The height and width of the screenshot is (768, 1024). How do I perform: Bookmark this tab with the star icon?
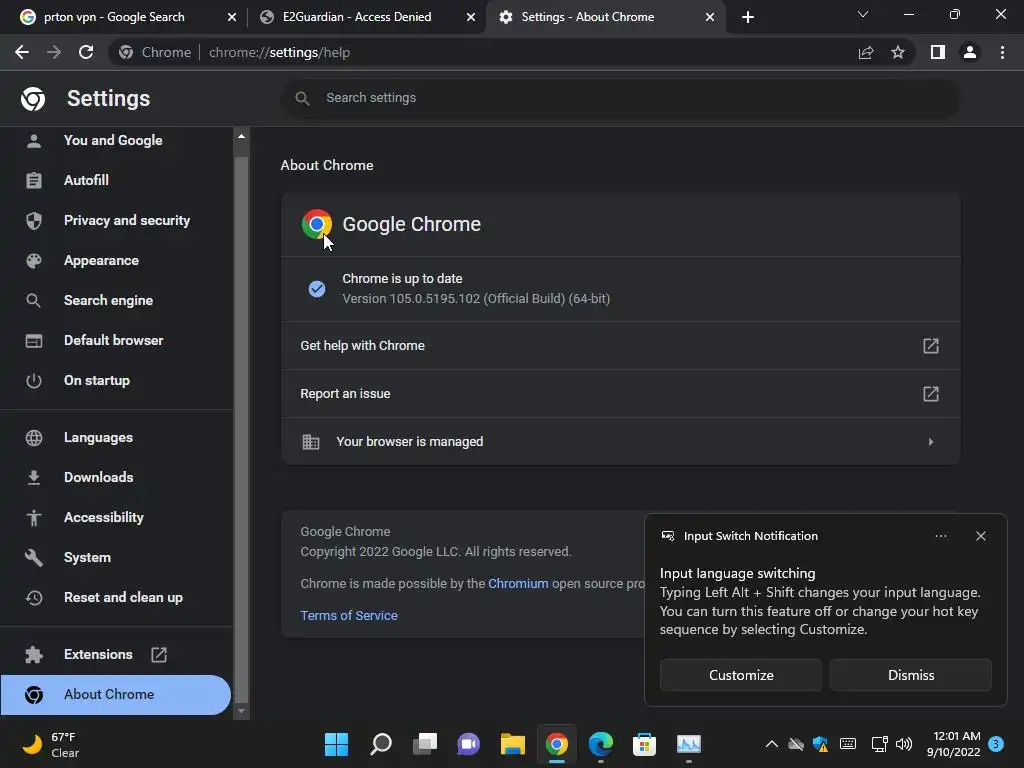[x=898, y=52]
